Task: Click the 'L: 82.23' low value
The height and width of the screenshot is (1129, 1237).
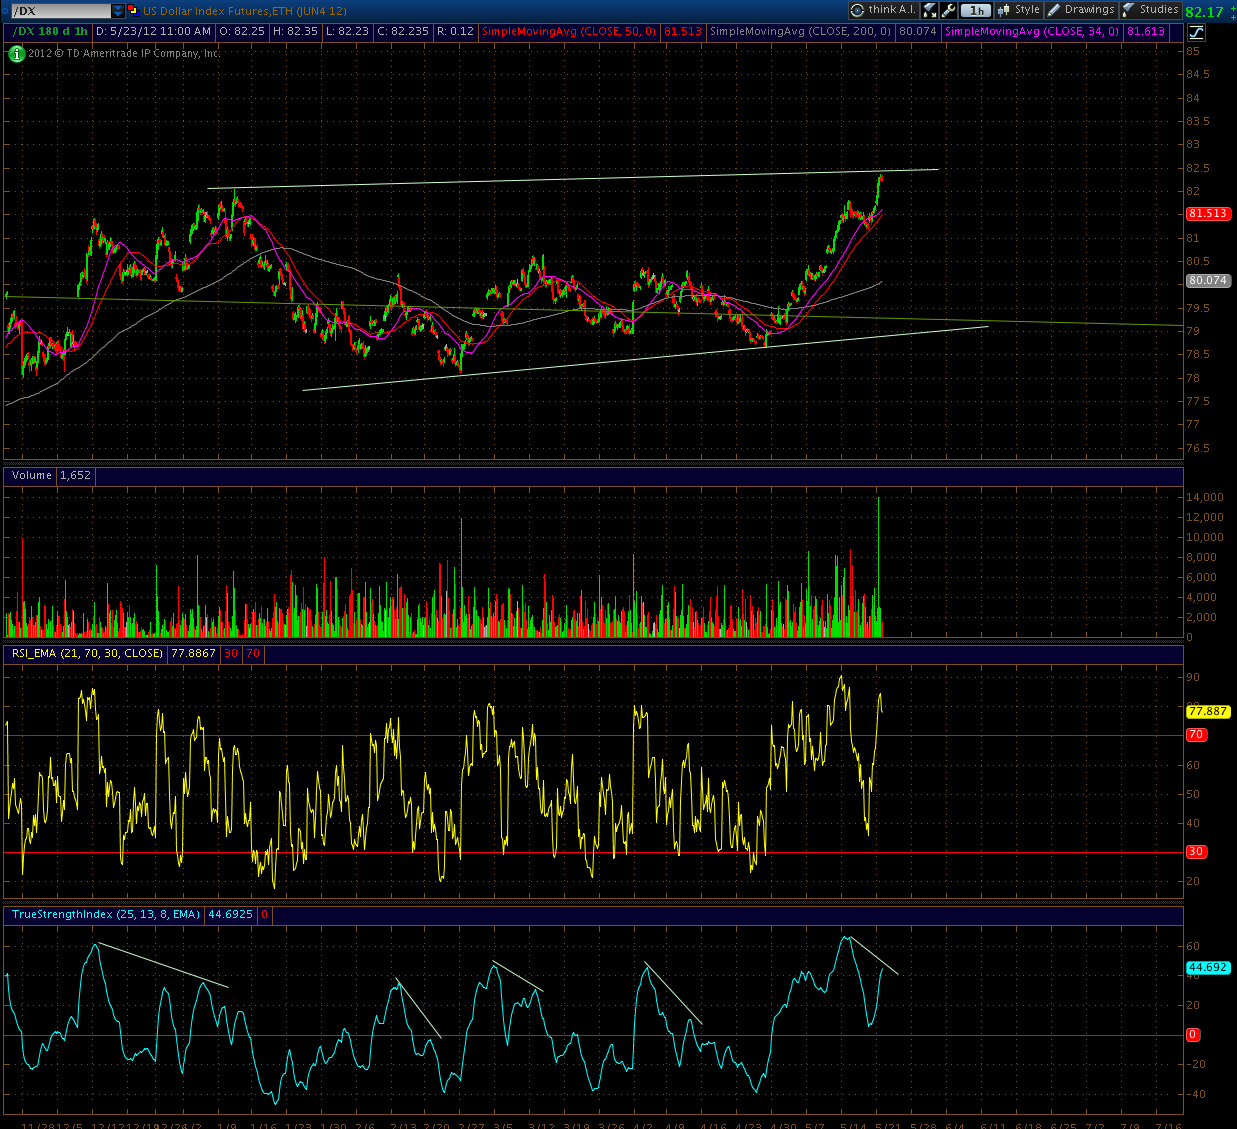Action: pos(348,31)
